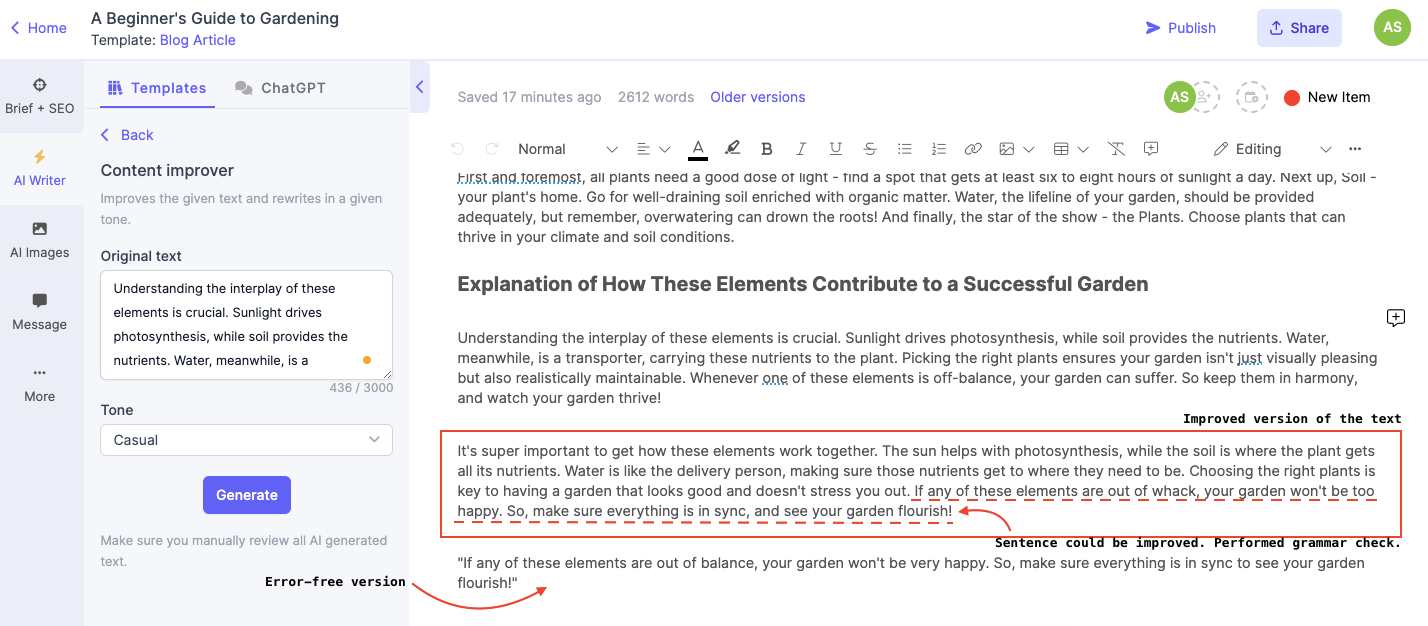Click the 436 / 3000 character counter
This screenshot has height=626, width=1428.
click(x=361, y=388)
